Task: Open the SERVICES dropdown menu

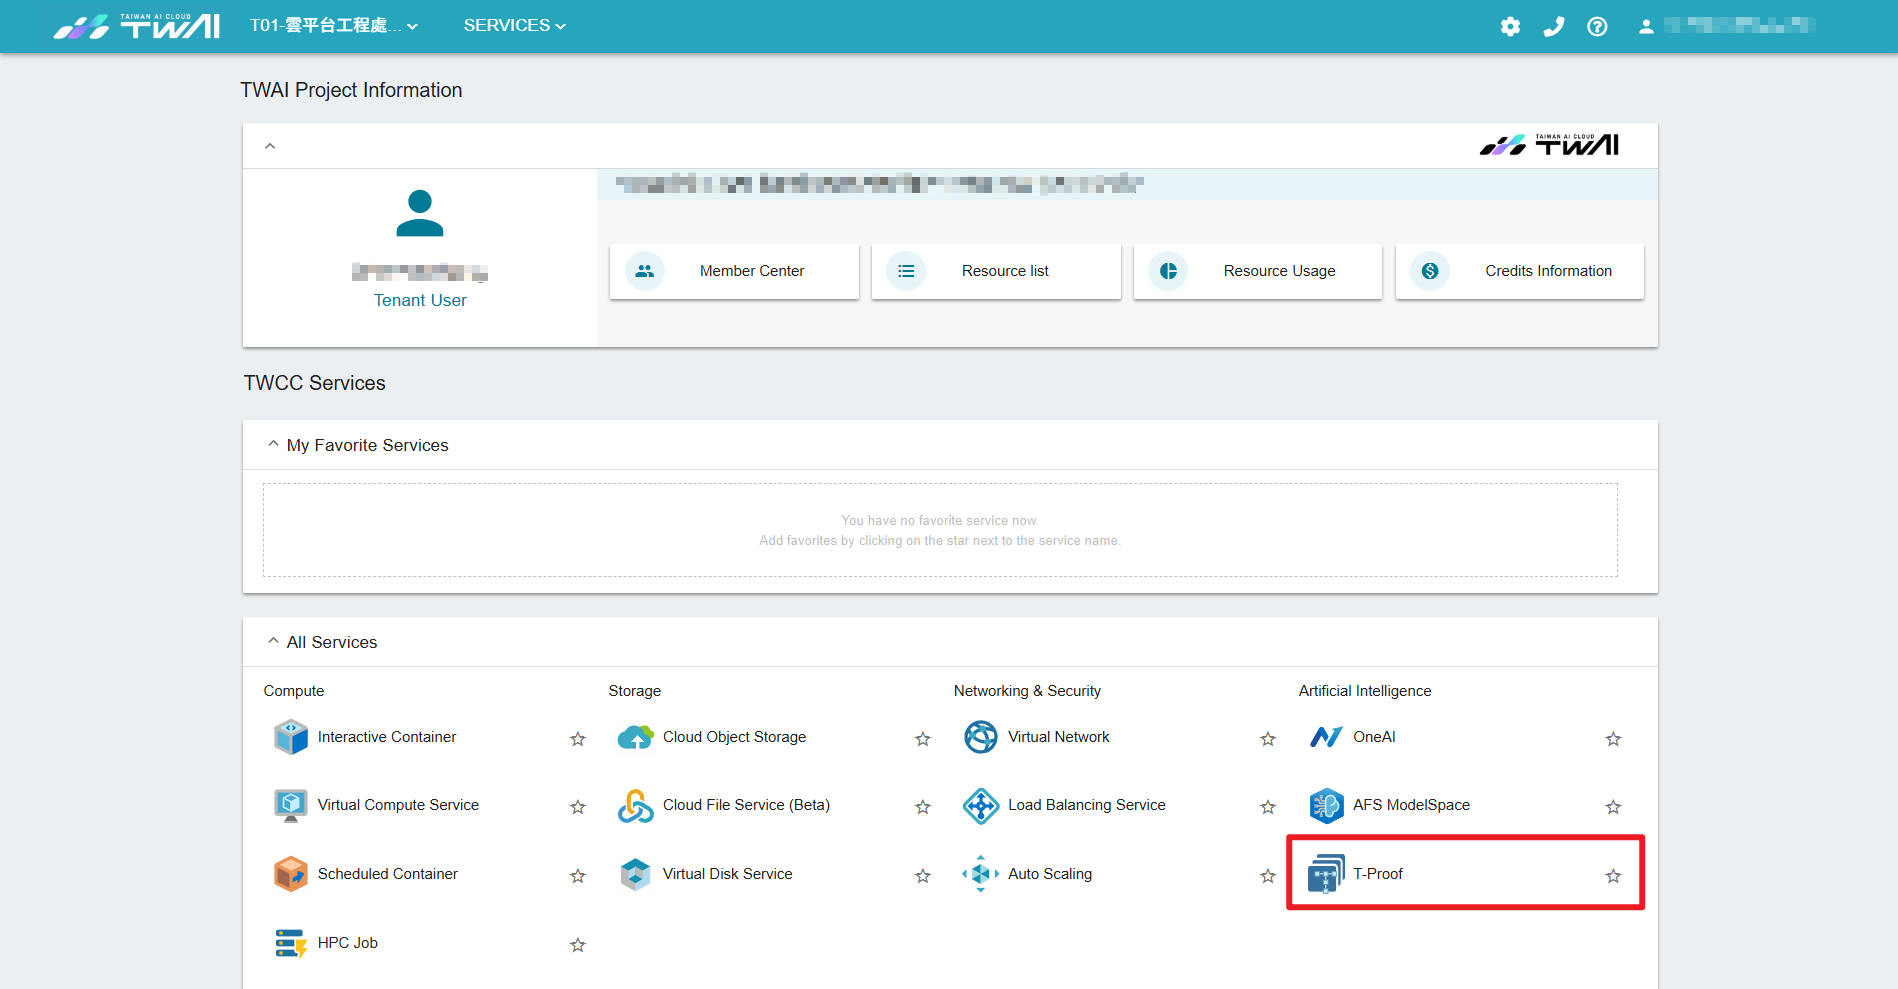Action: (514, 26)
